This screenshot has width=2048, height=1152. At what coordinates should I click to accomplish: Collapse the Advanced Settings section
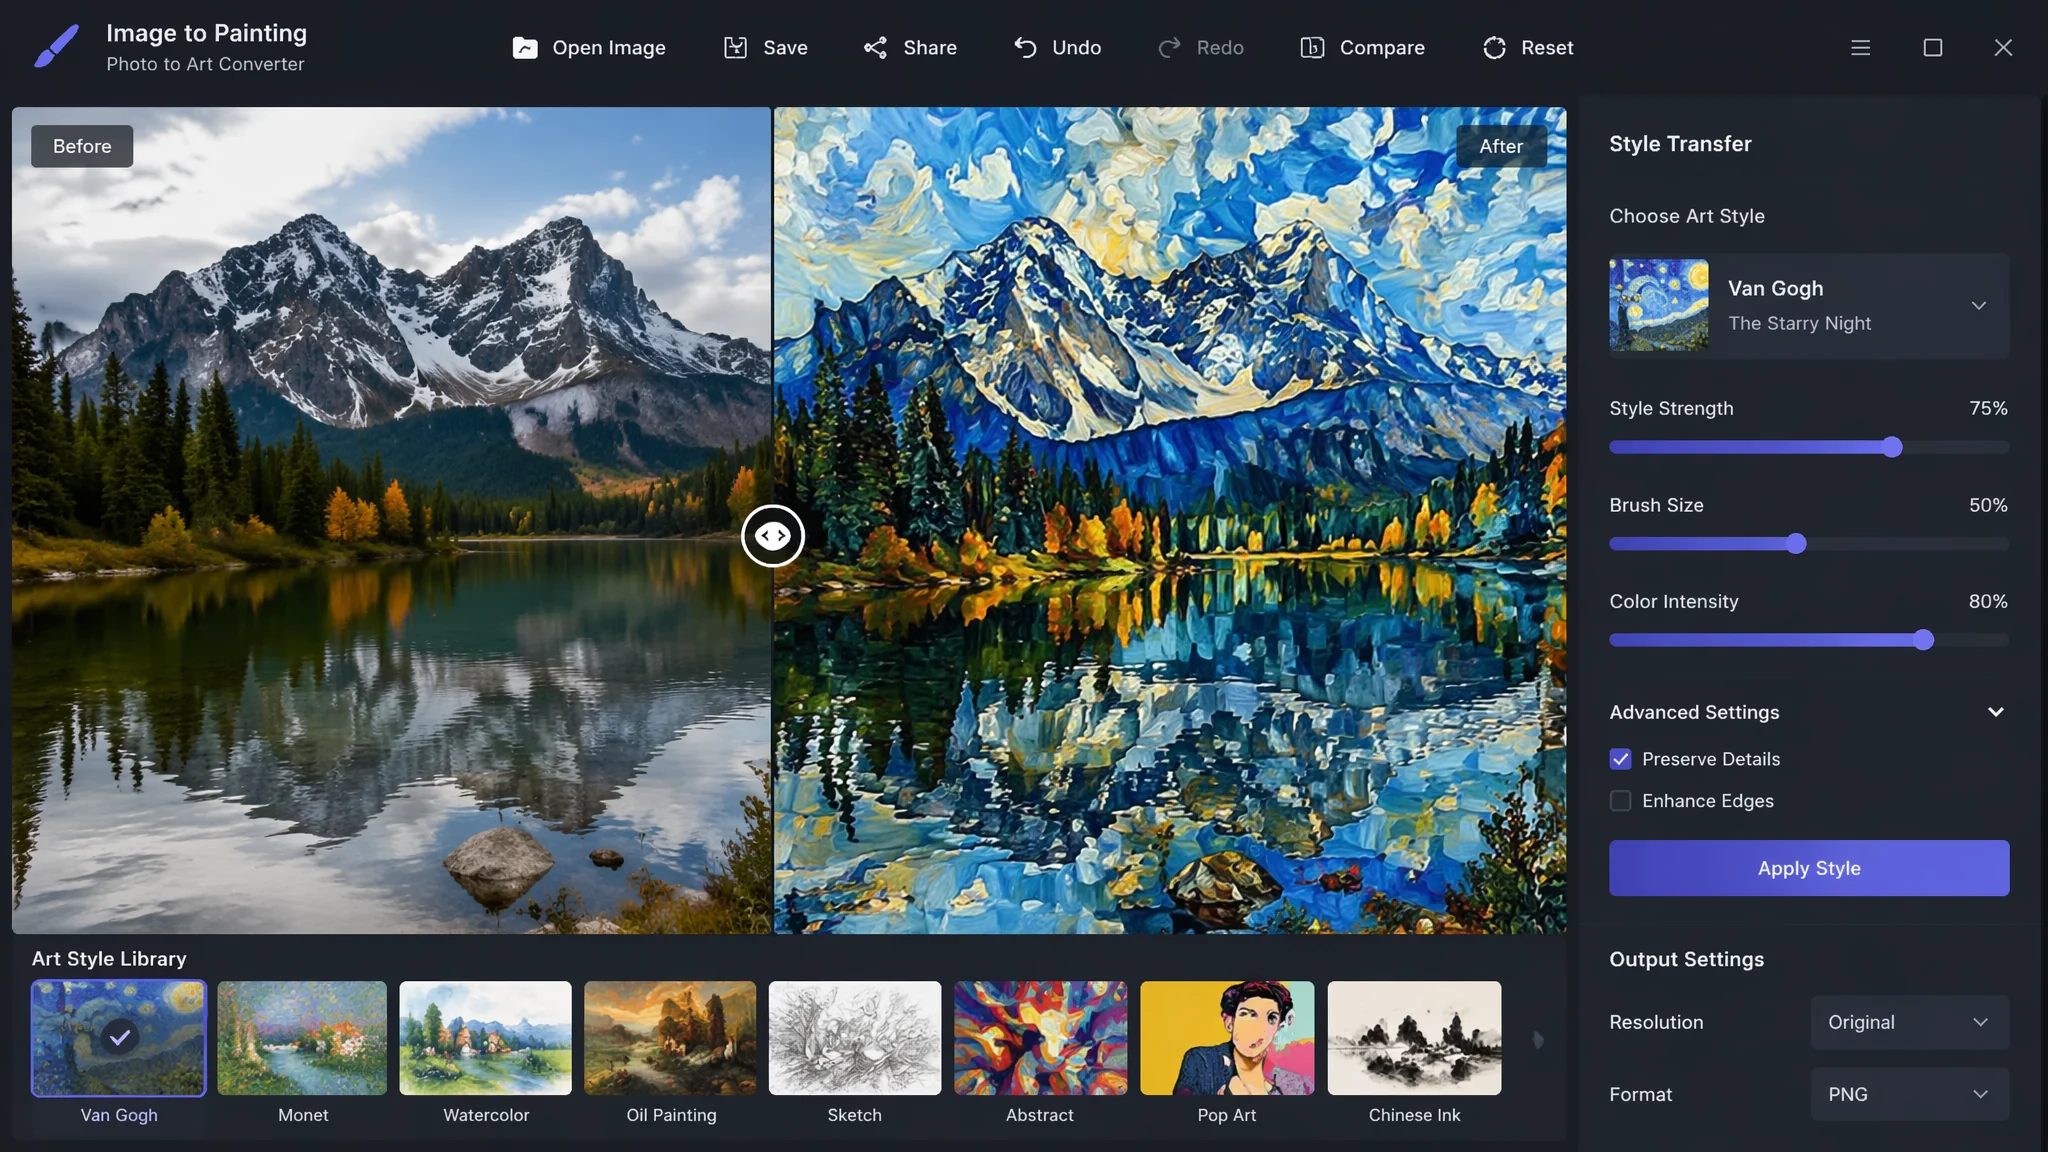coord(1996,712)
